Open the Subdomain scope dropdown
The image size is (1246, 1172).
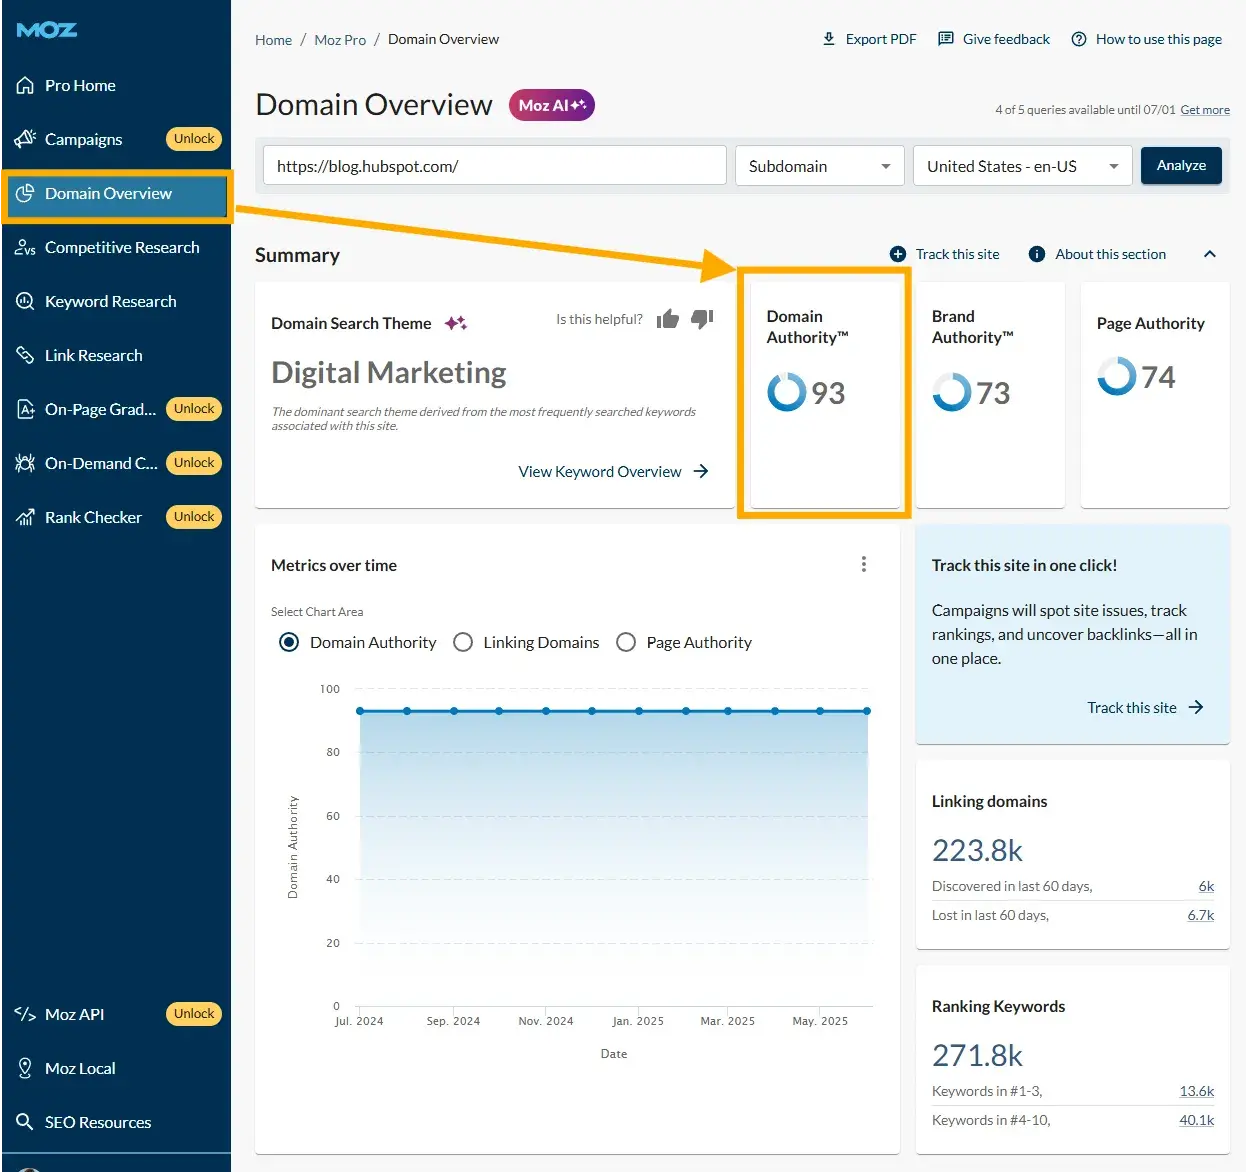819,165
